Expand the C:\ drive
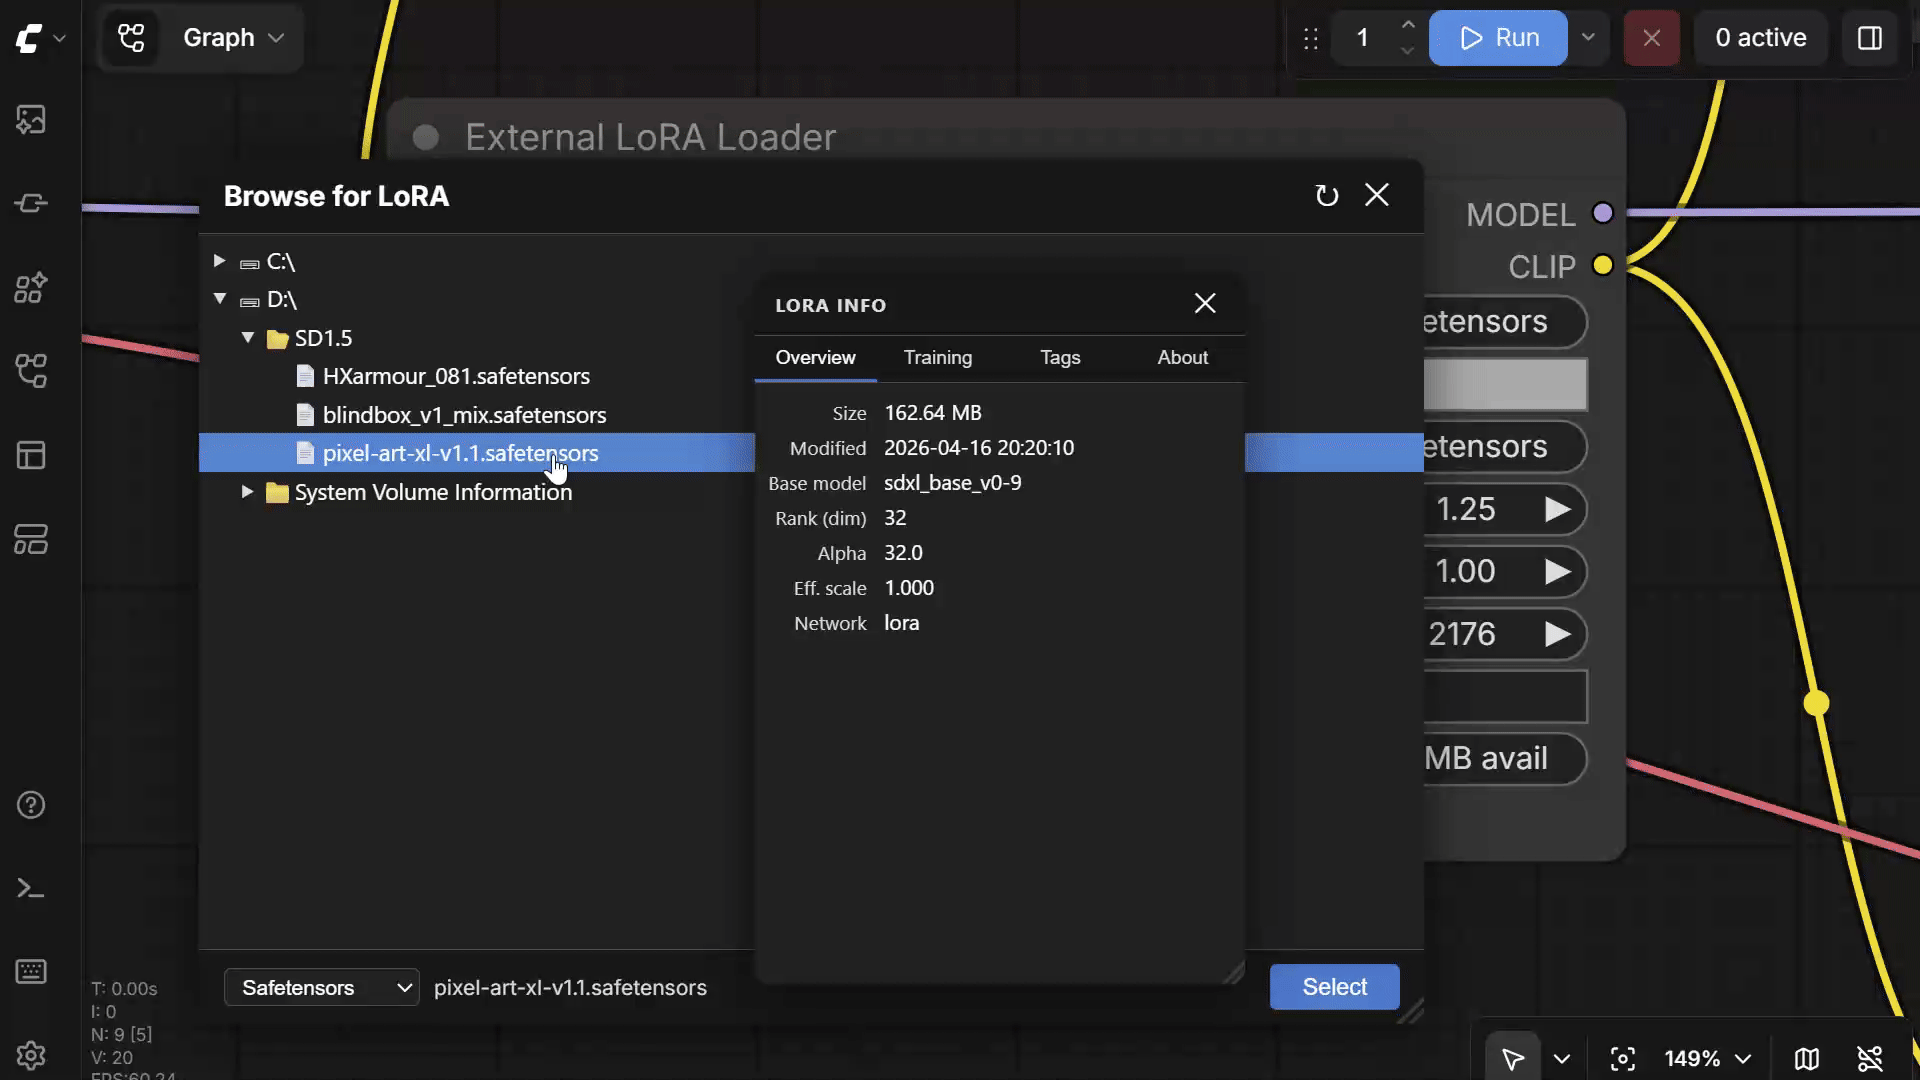The width and height of the screenshot is (1920, 1080). 219,261
